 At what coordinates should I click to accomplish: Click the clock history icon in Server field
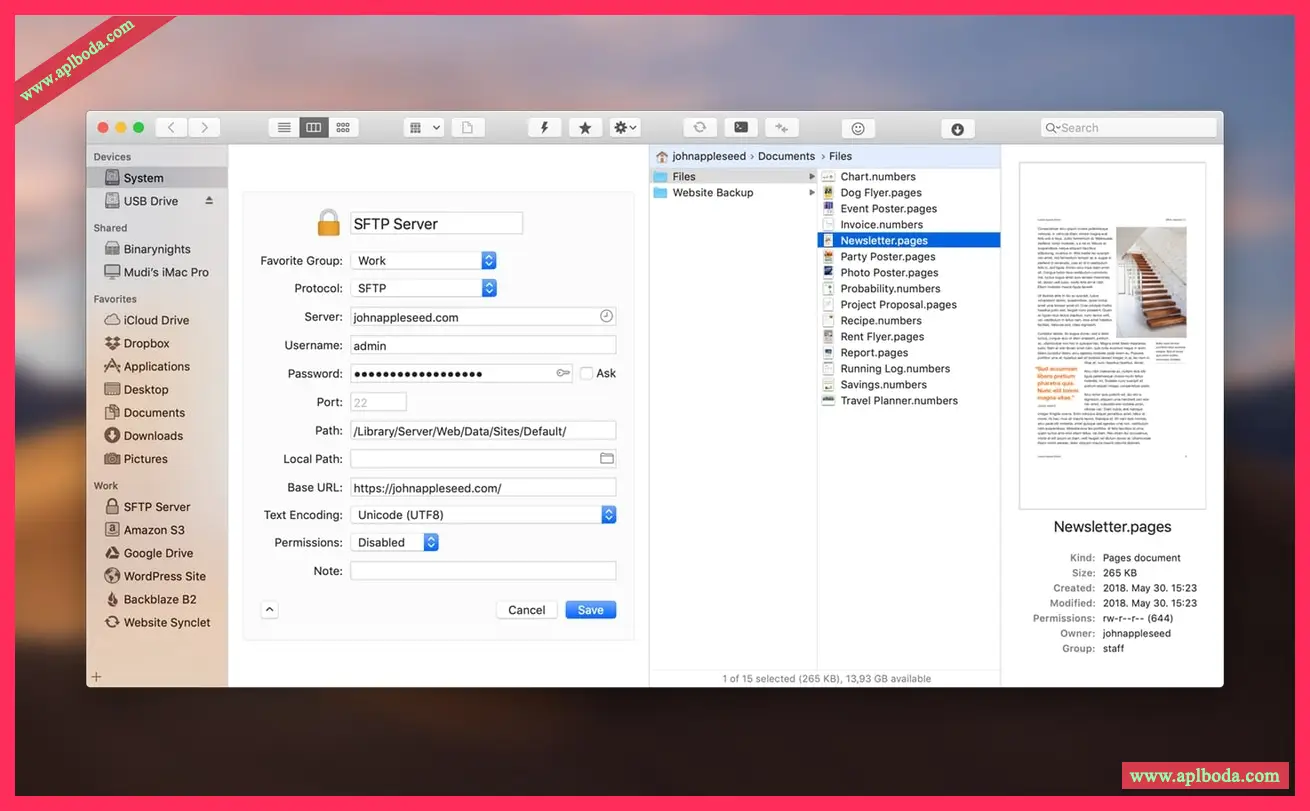pos(606,316)
